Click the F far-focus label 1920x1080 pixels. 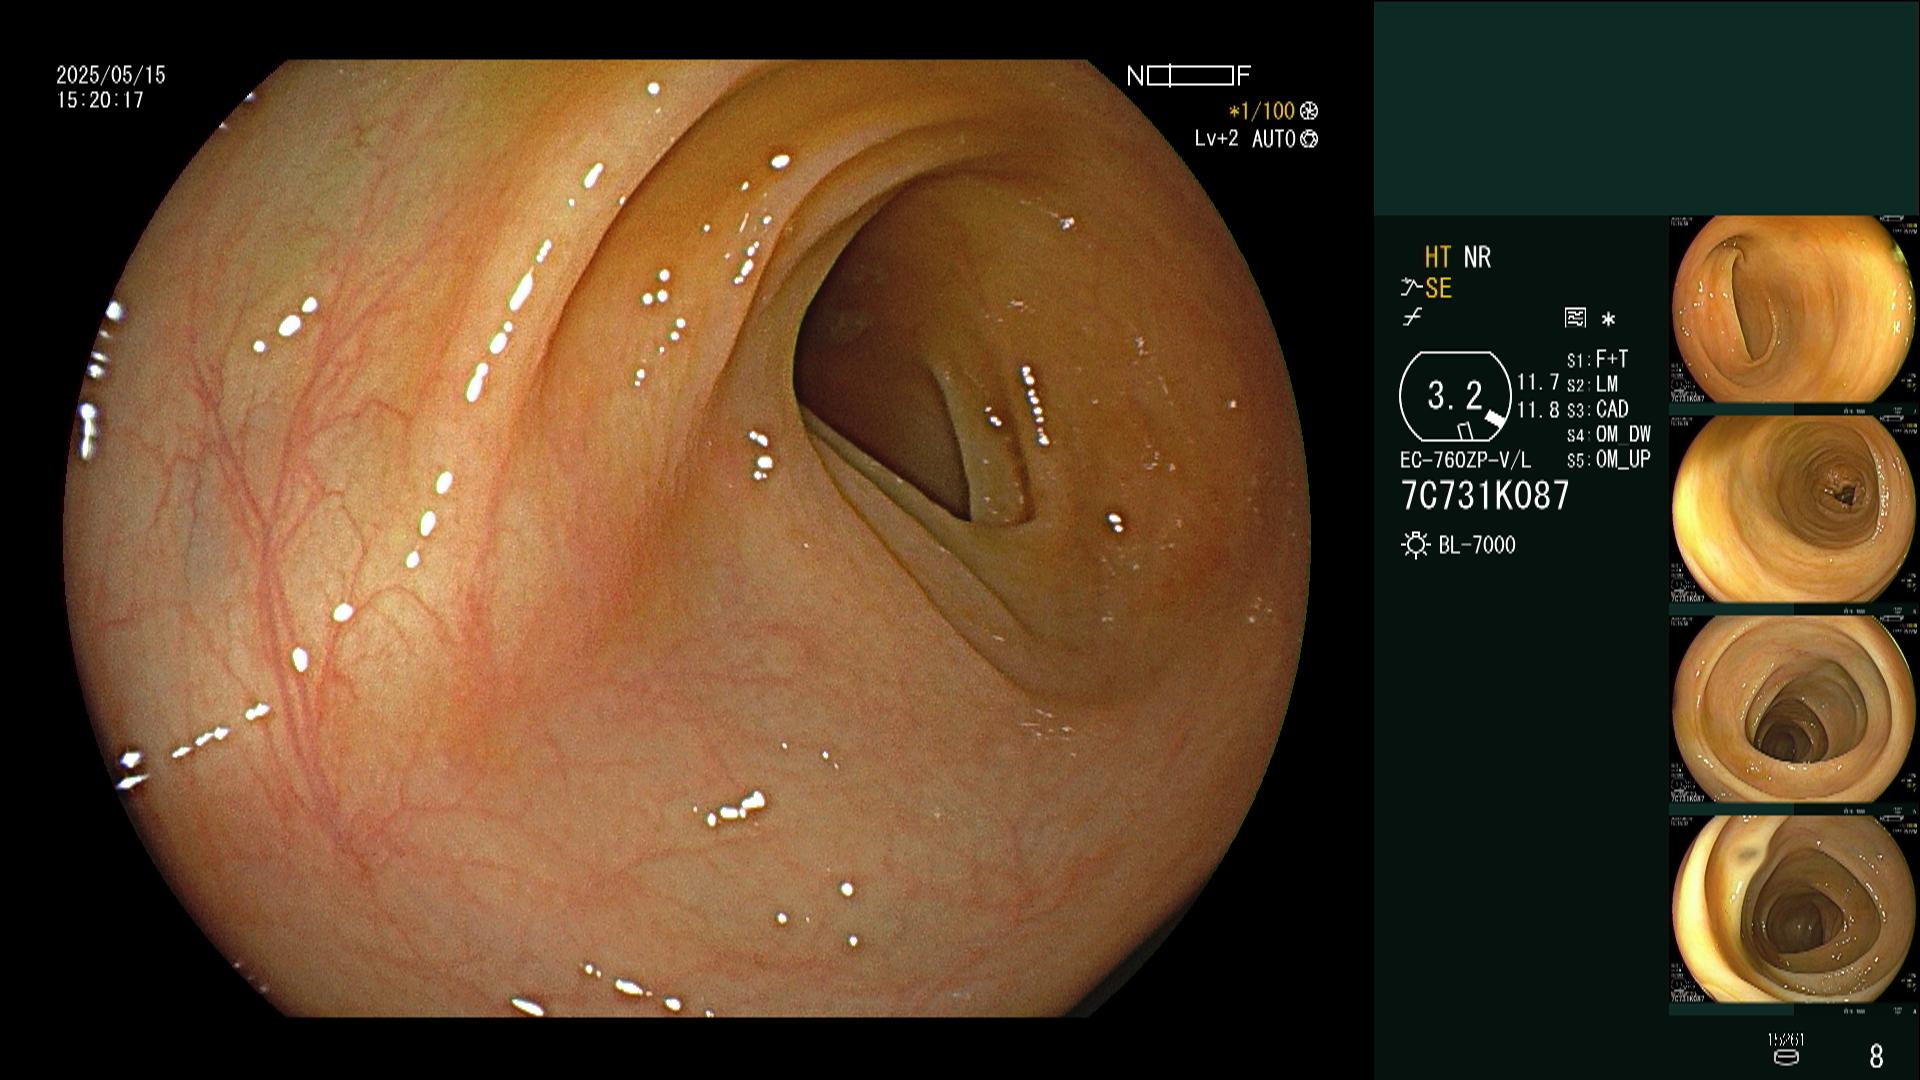(x=1244, y=76)
